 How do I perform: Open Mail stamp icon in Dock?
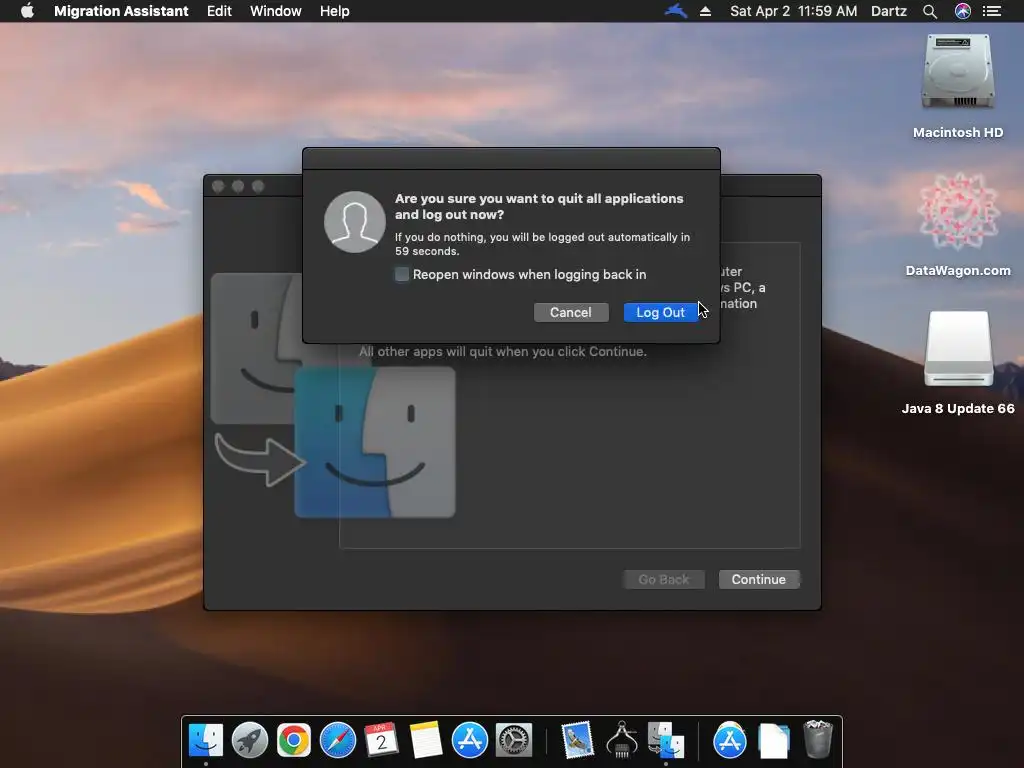click(x=577, y=740)
